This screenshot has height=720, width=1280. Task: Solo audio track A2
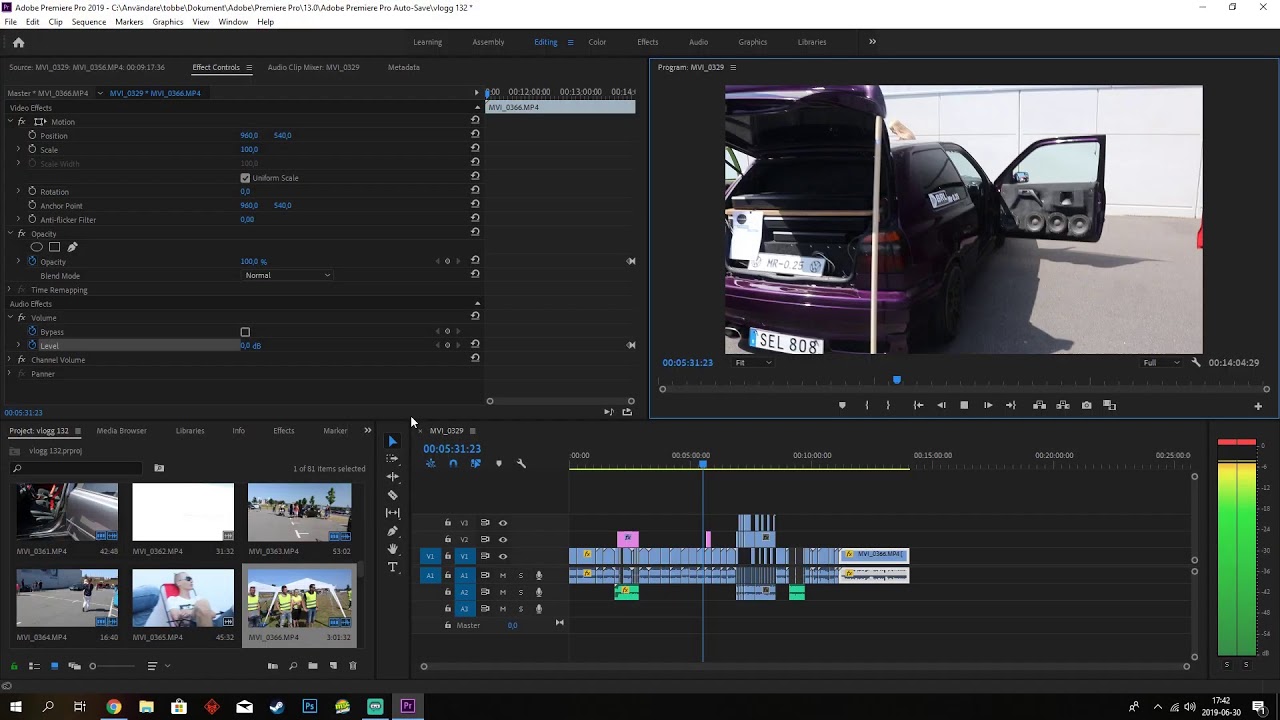520,592
